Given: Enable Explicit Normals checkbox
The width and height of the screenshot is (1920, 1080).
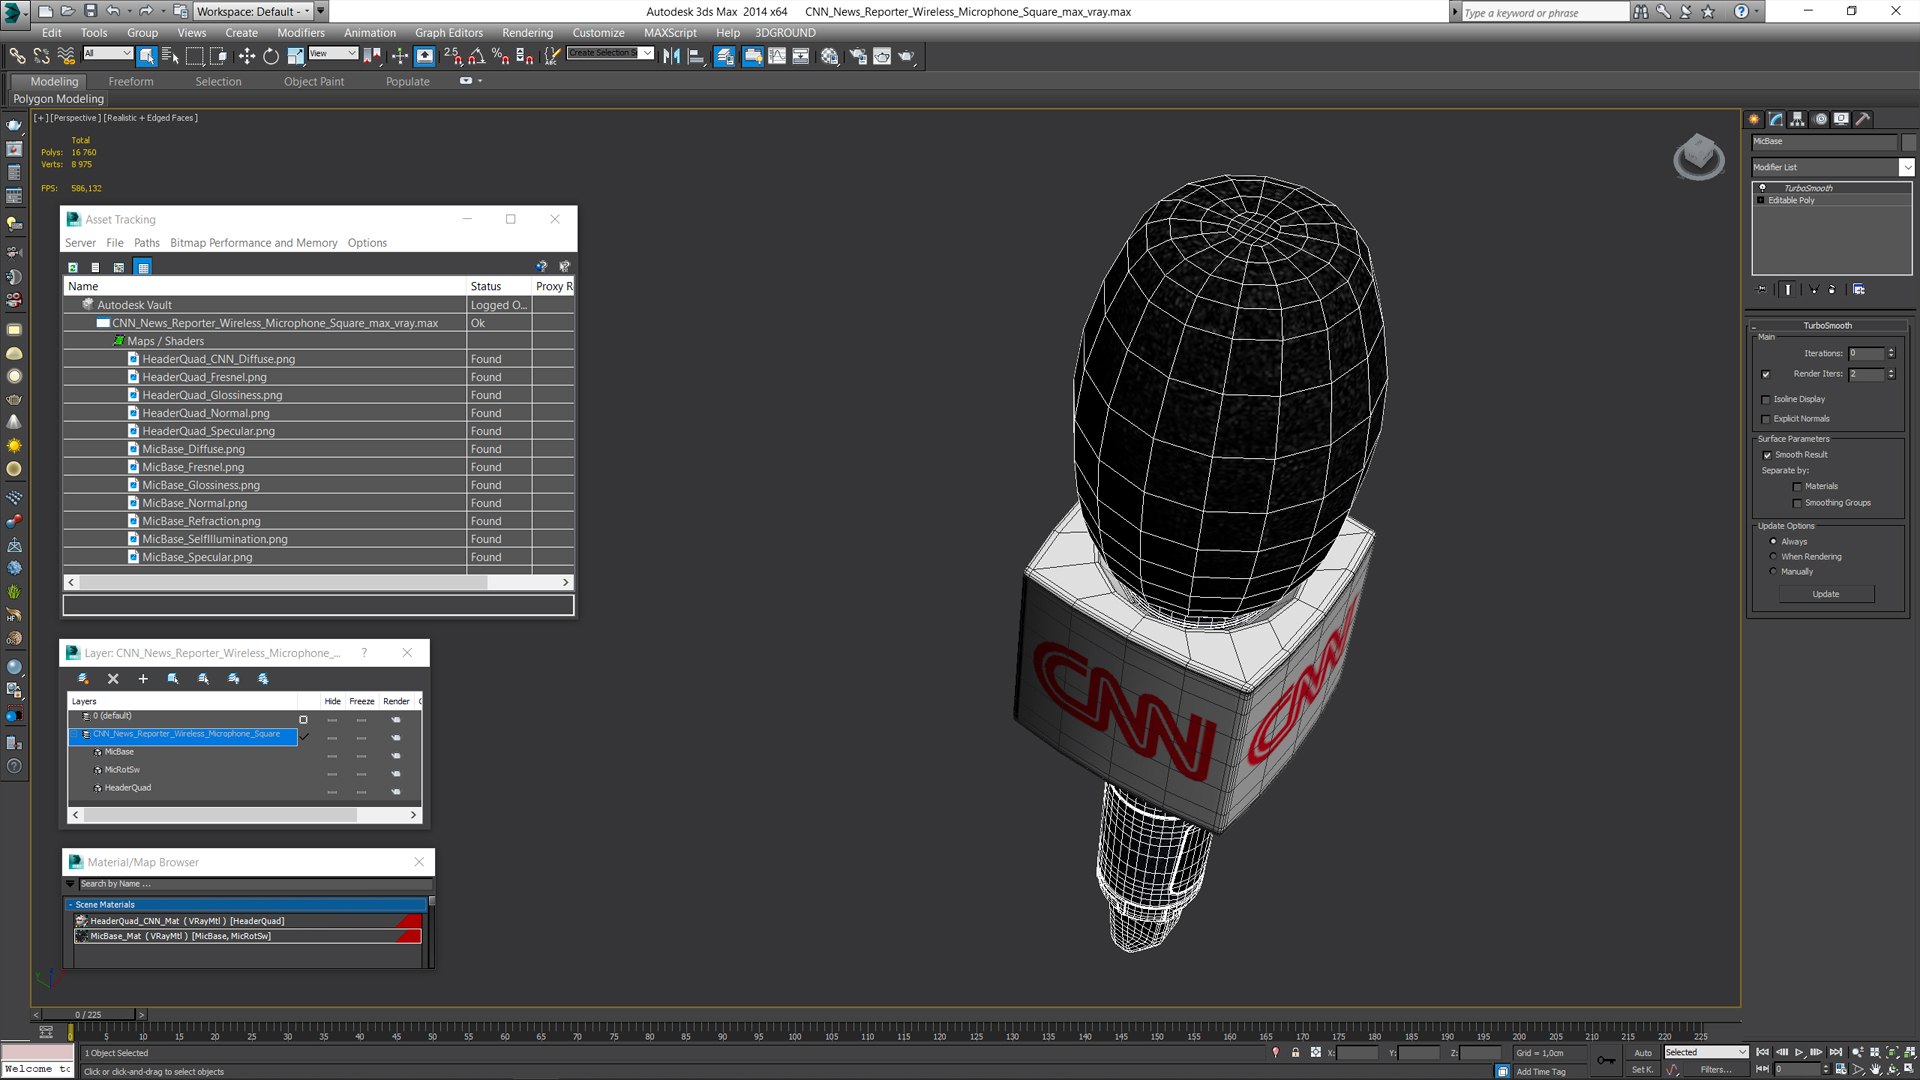Looking at the screenshot, I should click(1766, 419).
